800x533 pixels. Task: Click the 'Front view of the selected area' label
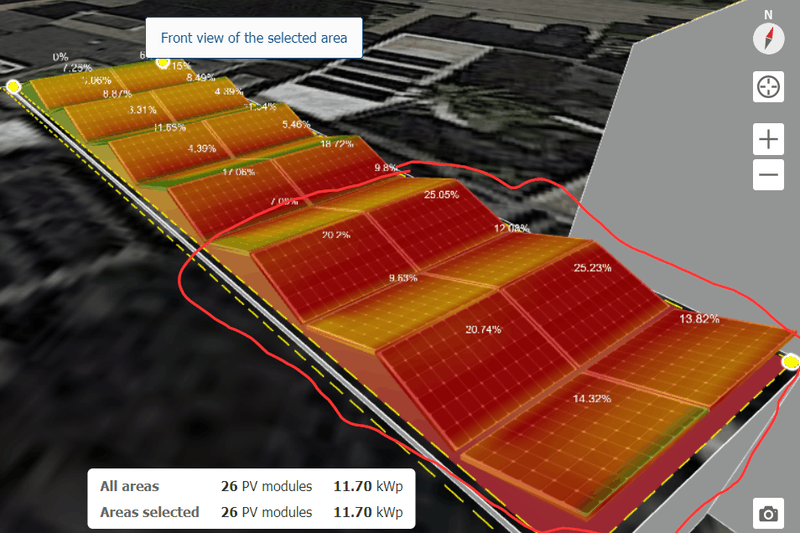coord(254,38)
